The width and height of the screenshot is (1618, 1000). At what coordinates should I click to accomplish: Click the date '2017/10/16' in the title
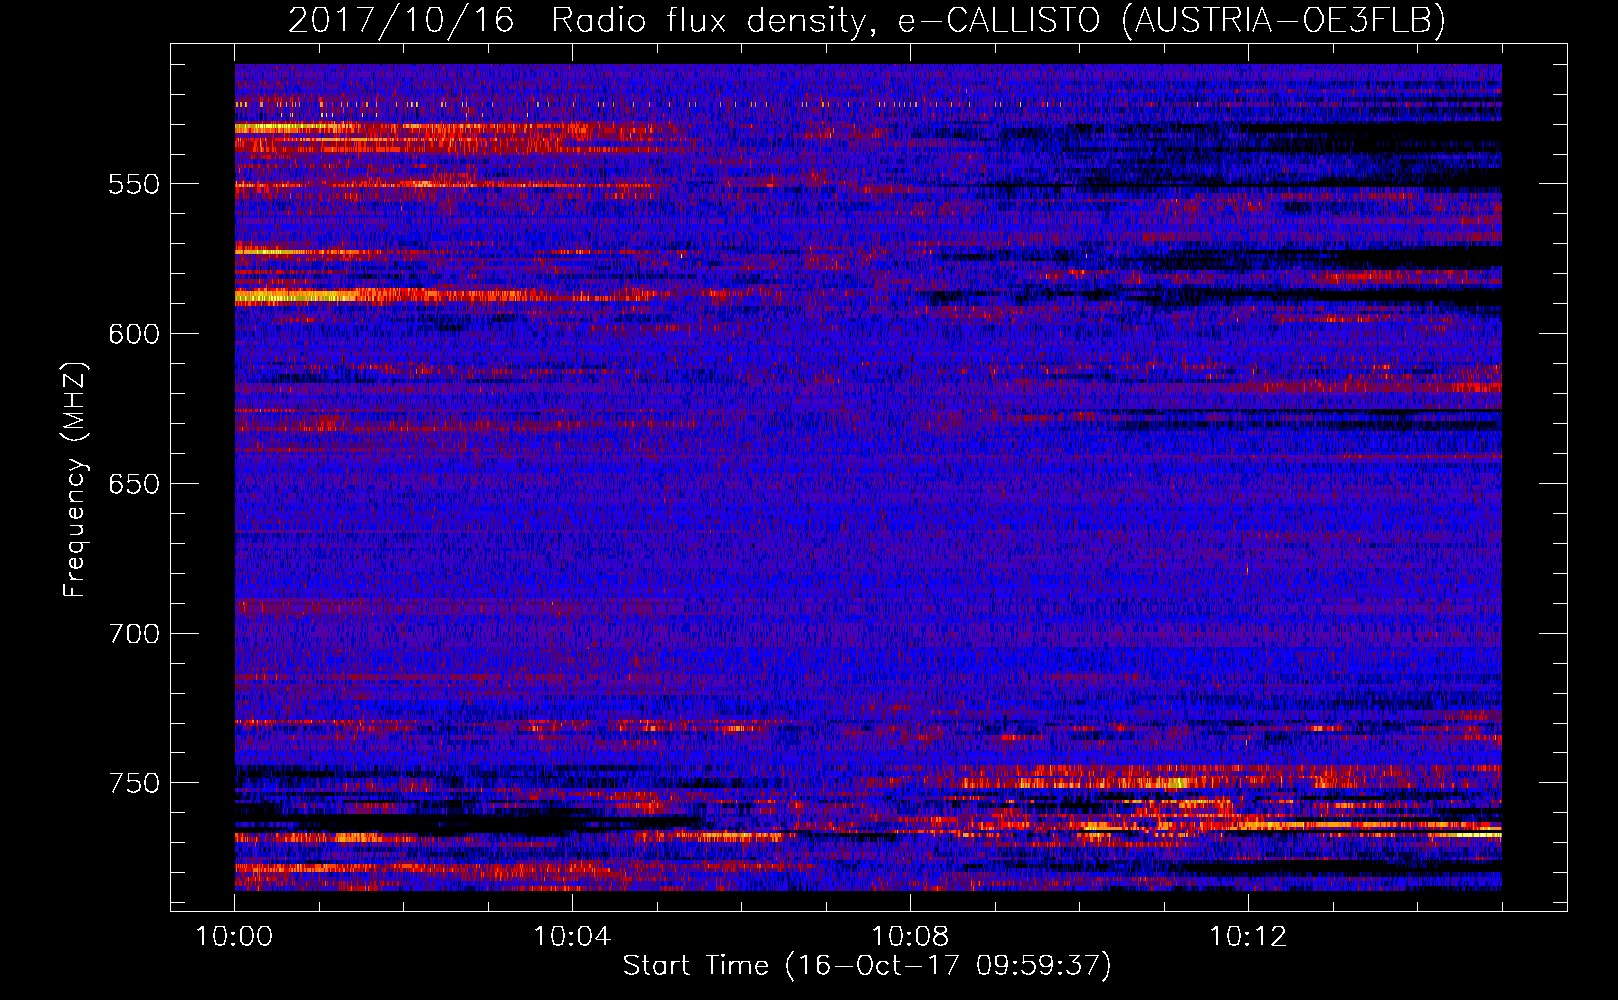pos(401,20)
